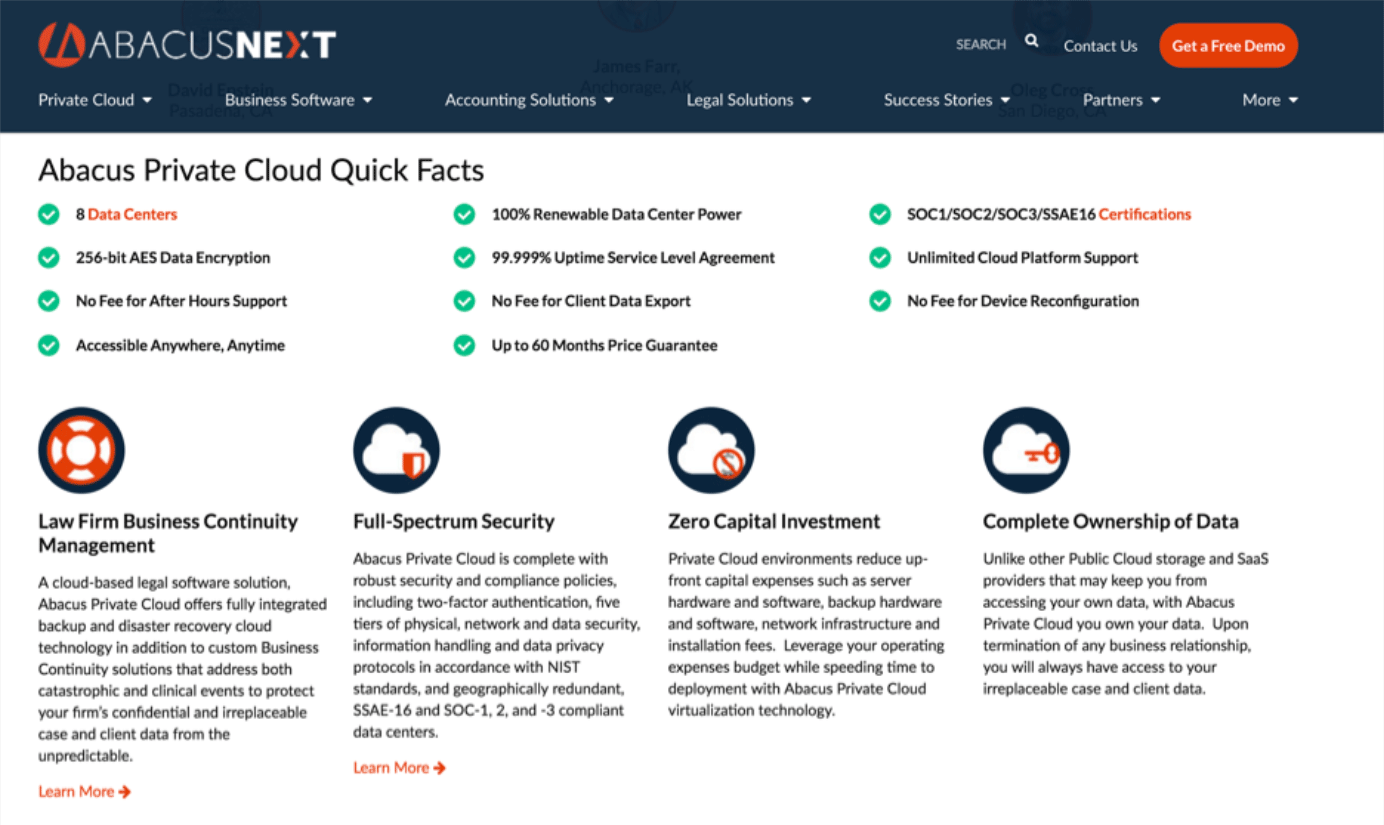Click green checkmark beside 8 Data Centers

pyautogui.click(x=48, y=214)
